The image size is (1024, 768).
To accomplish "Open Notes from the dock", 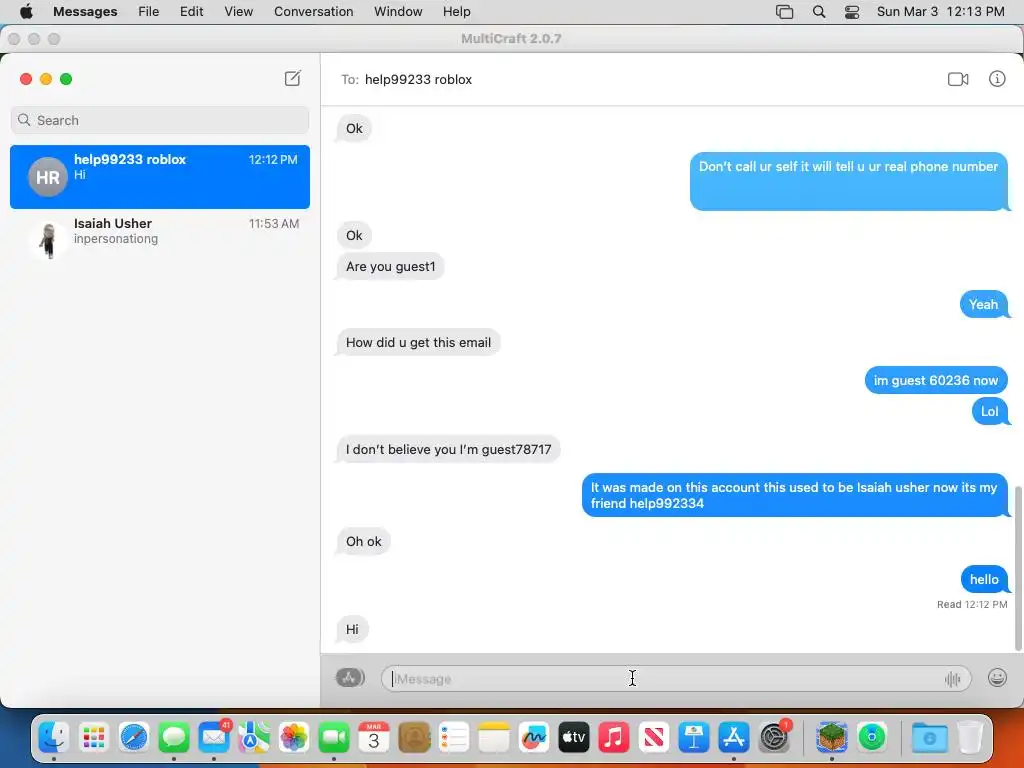I will [494, 737].
